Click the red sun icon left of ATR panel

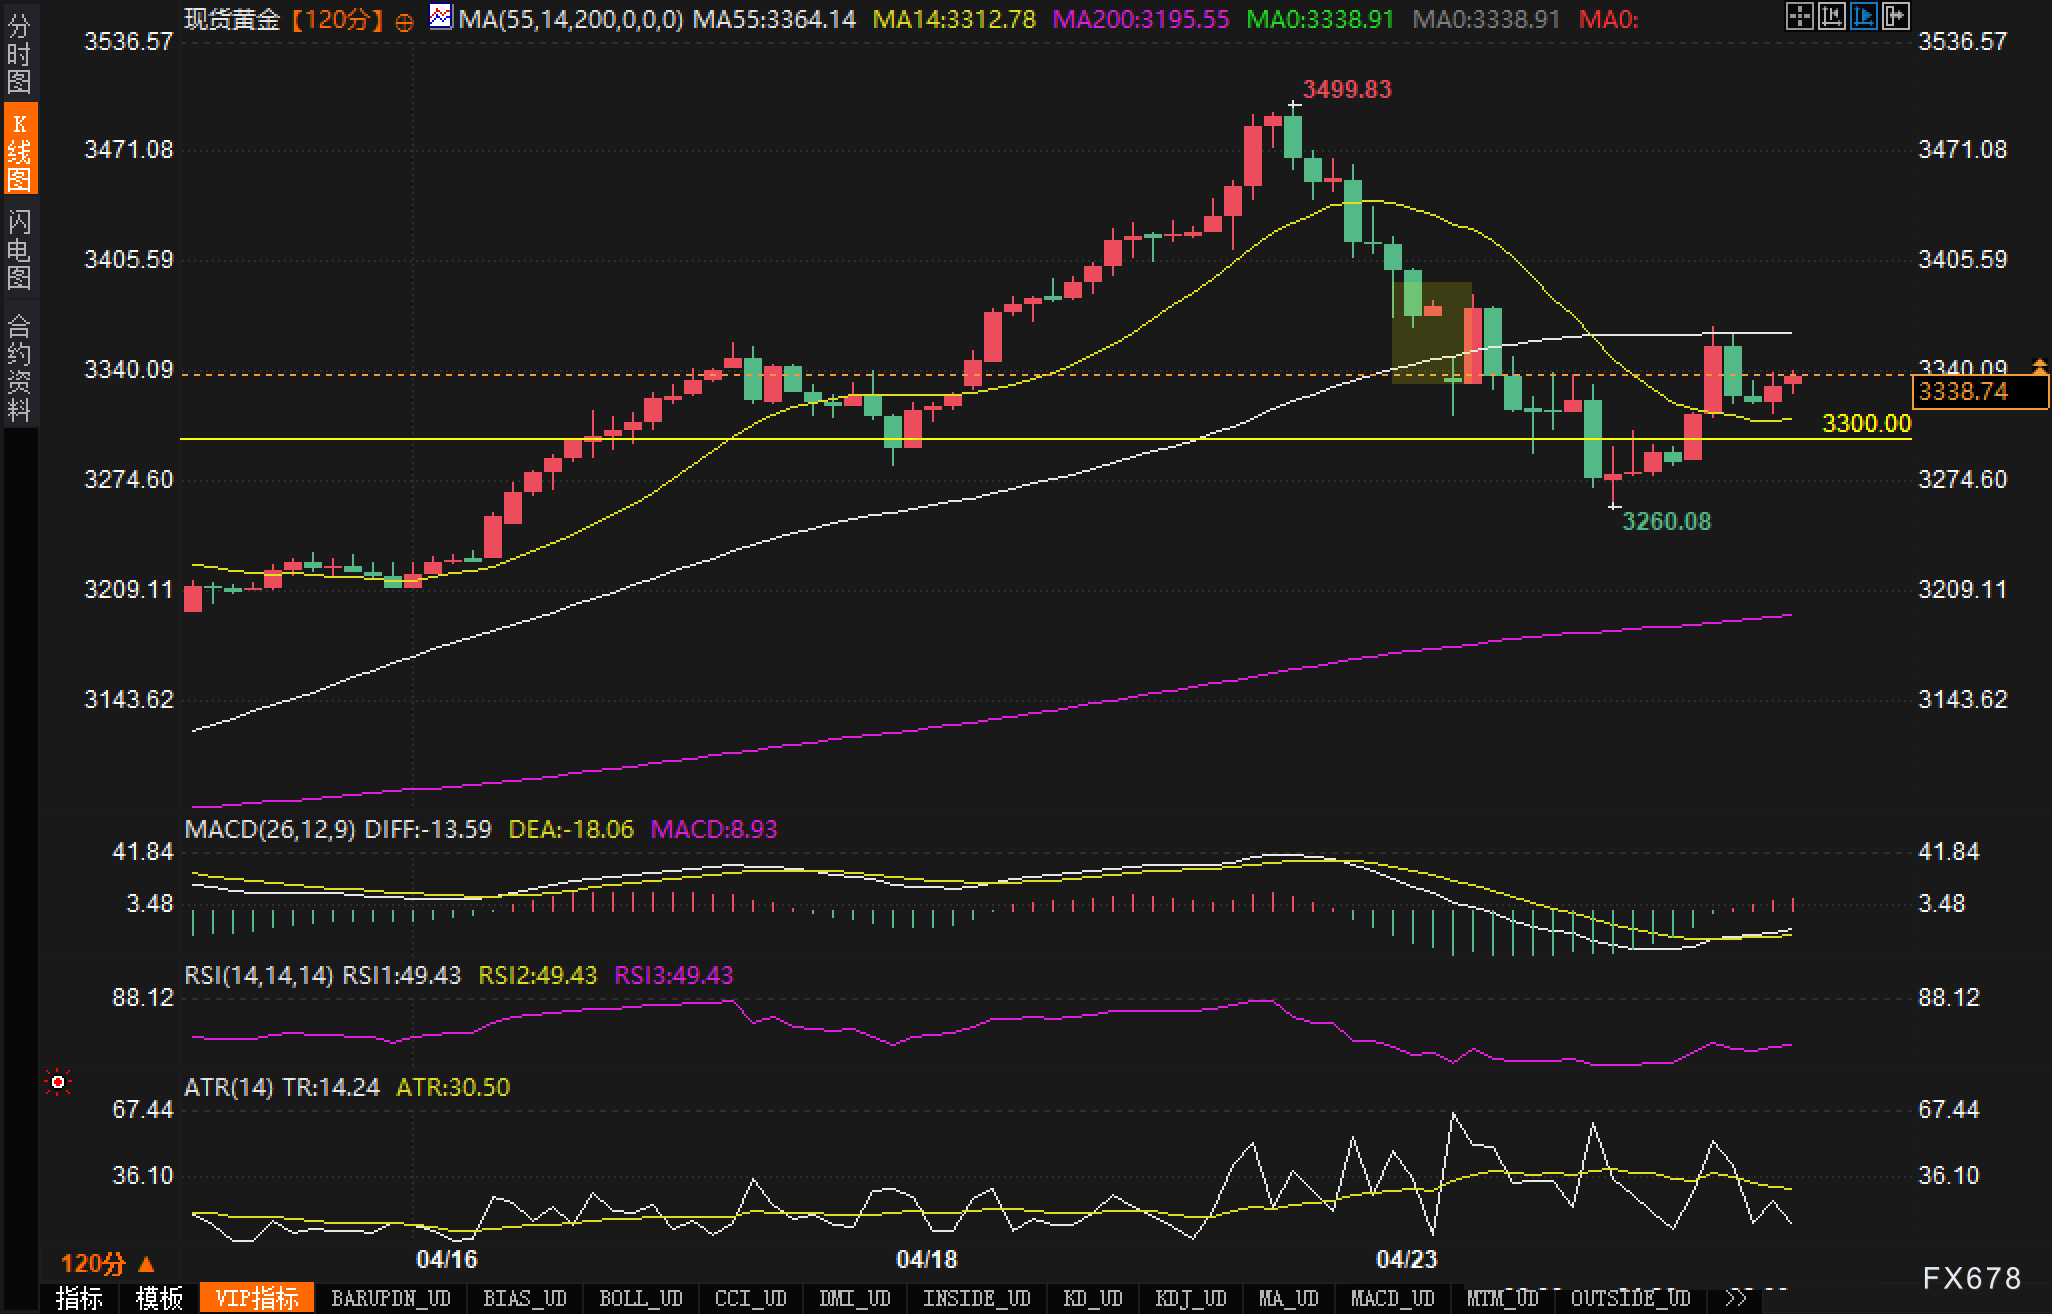coord(58,1083)
